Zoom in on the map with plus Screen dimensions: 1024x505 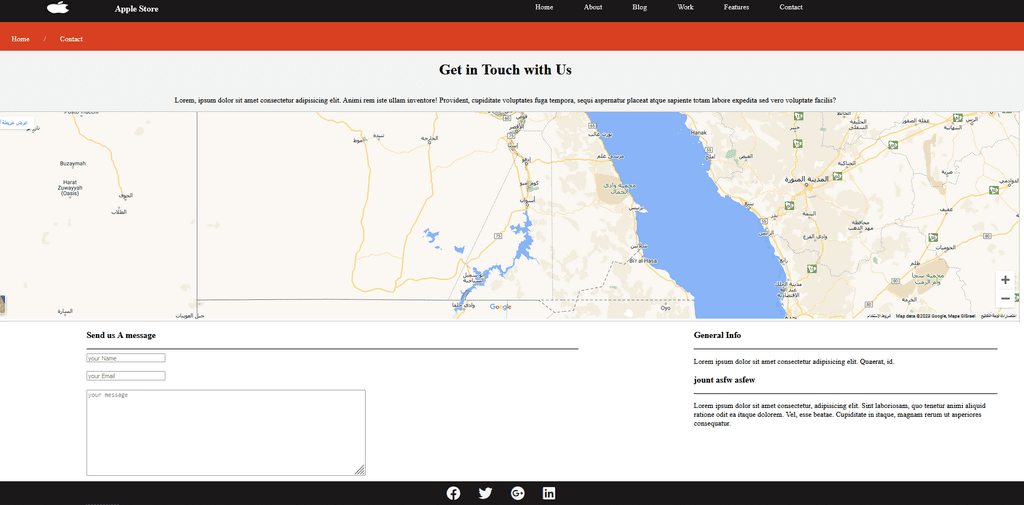pos(1005,280)
